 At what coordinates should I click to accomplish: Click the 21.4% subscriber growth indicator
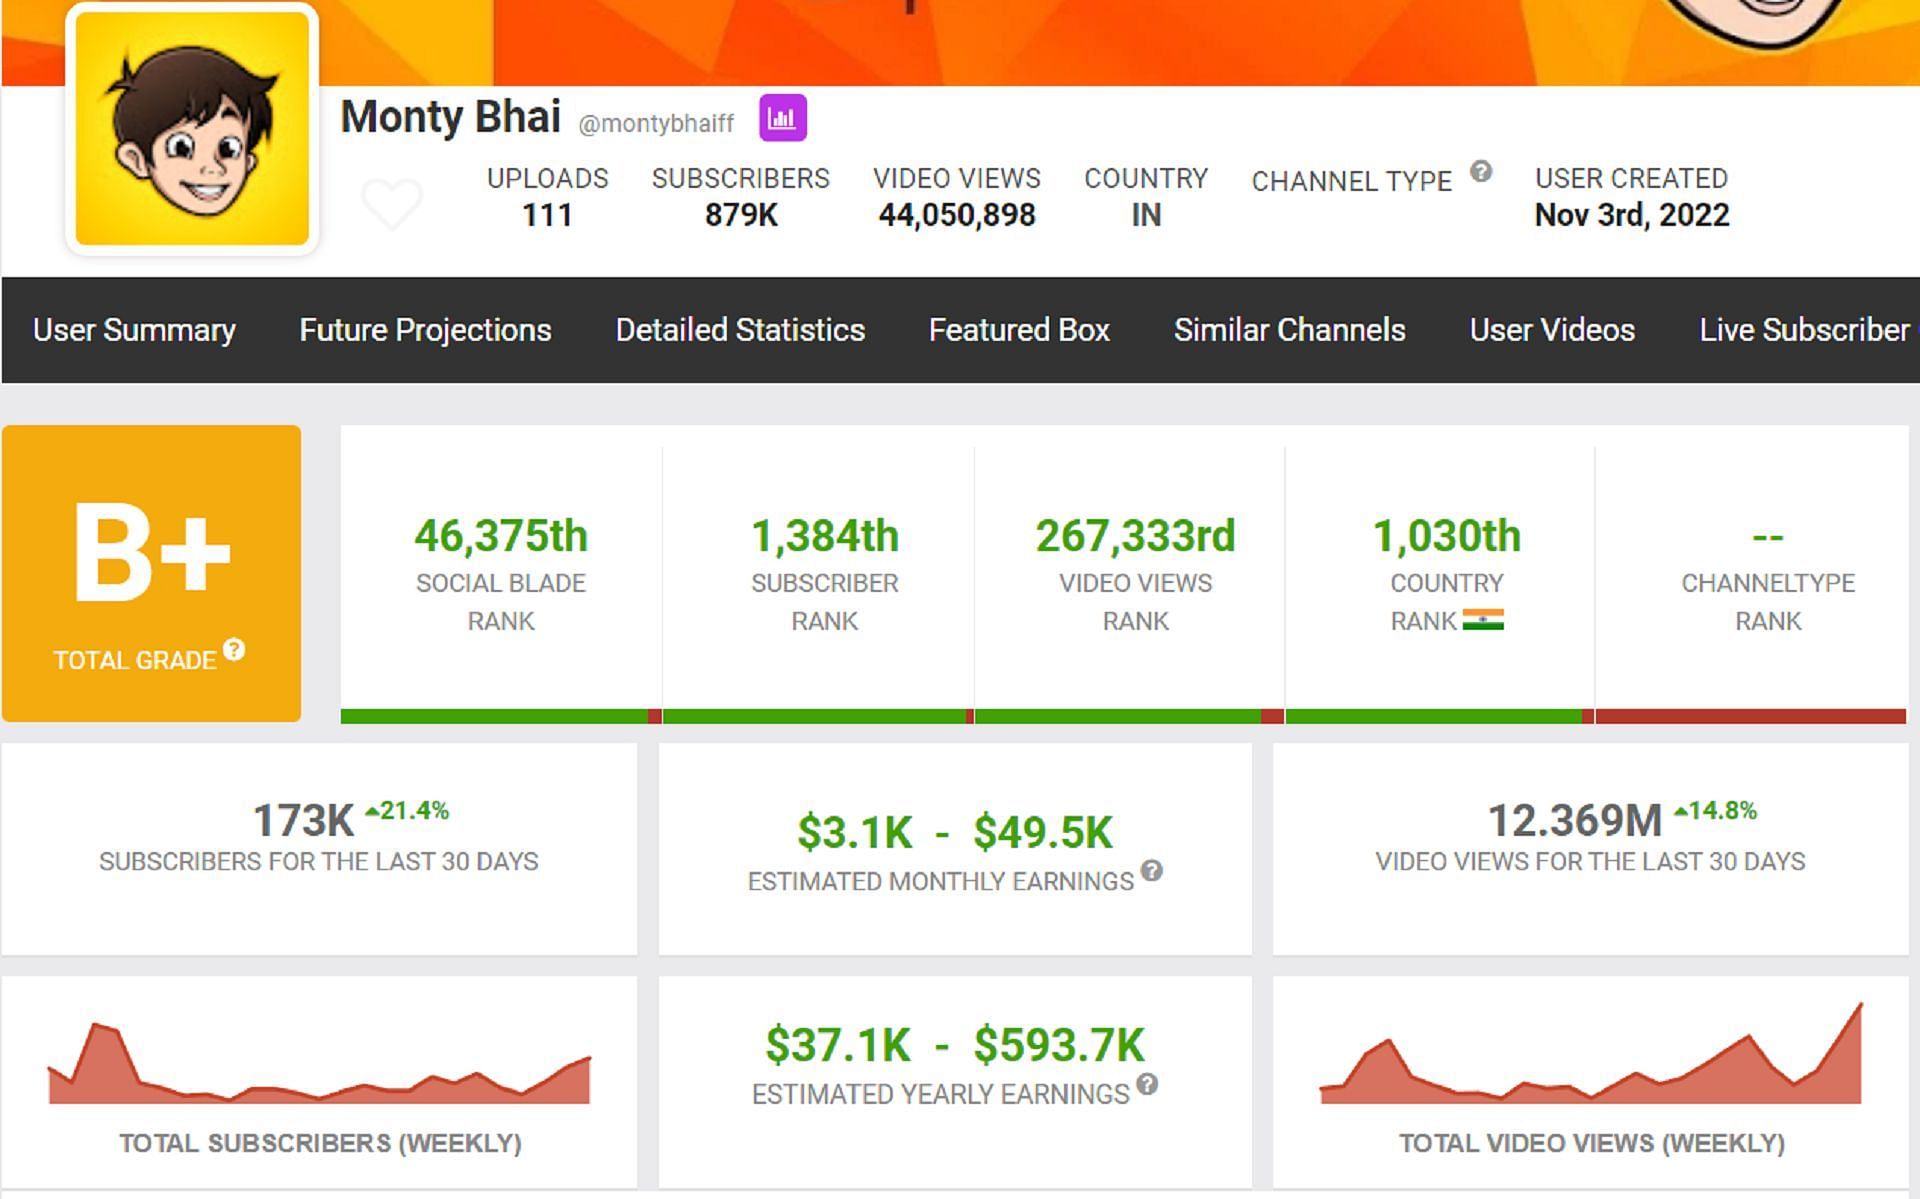407,811
